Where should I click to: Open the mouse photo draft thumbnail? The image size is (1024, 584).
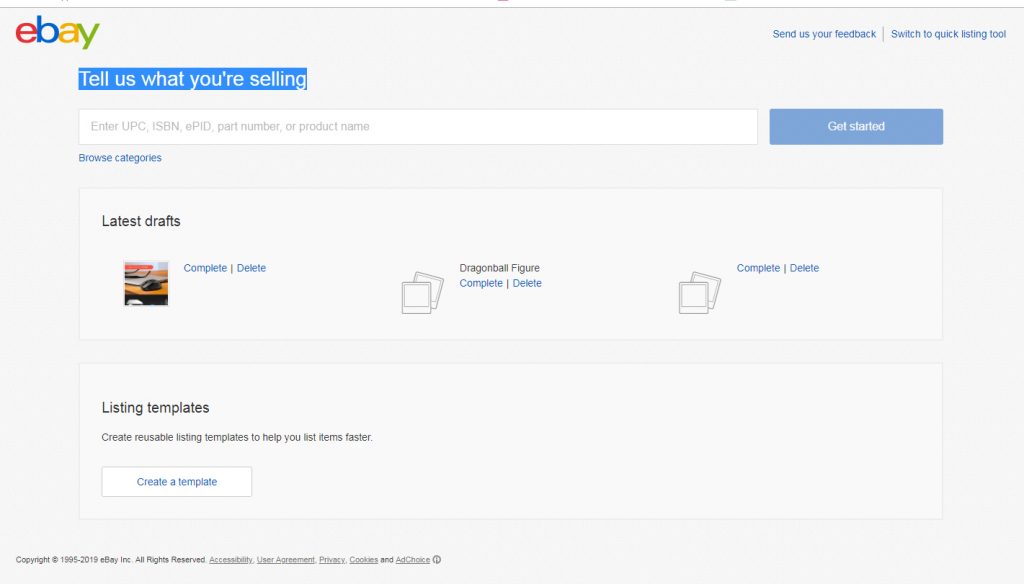146,283
